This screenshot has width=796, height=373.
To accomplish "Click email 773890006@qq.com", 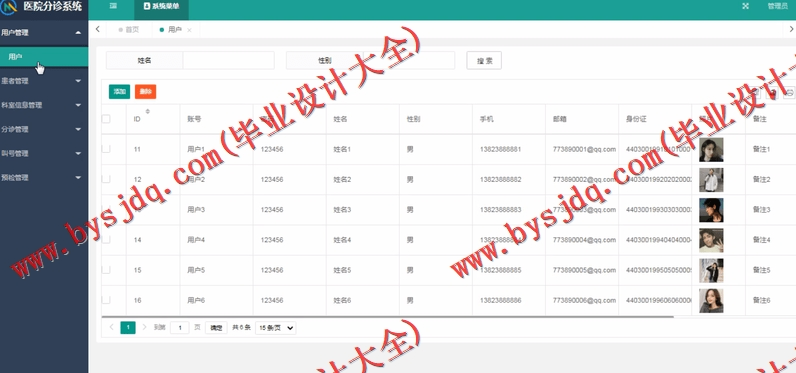I will [584, 300].
